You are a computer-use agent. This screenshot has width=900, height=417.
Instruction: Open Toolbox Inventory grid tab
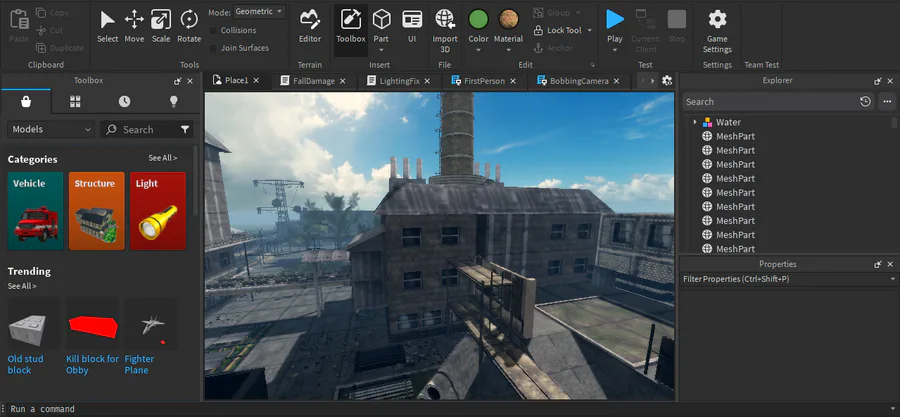(x=75, y=102)
